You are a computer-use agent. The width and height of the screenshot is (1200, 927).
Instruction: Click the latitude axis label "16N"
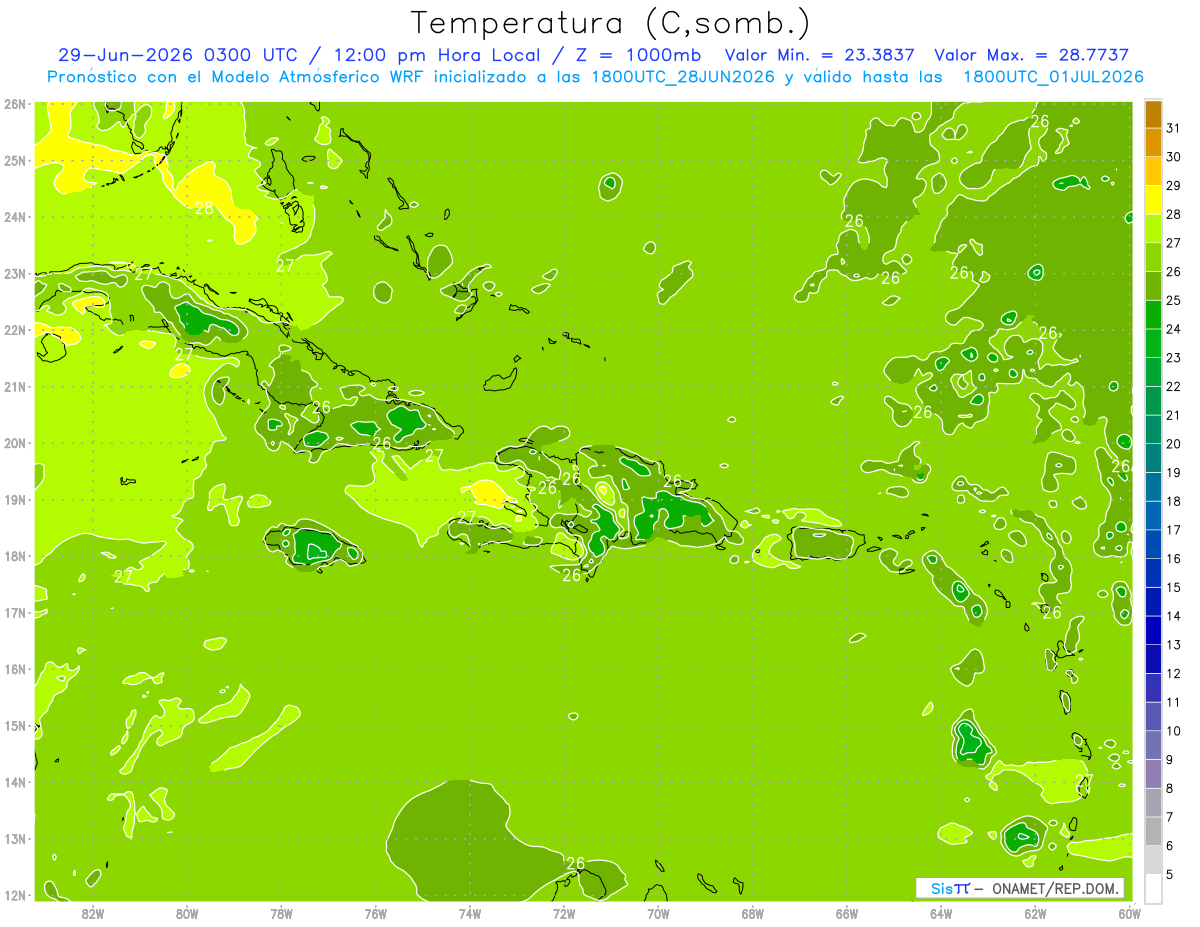14,669
